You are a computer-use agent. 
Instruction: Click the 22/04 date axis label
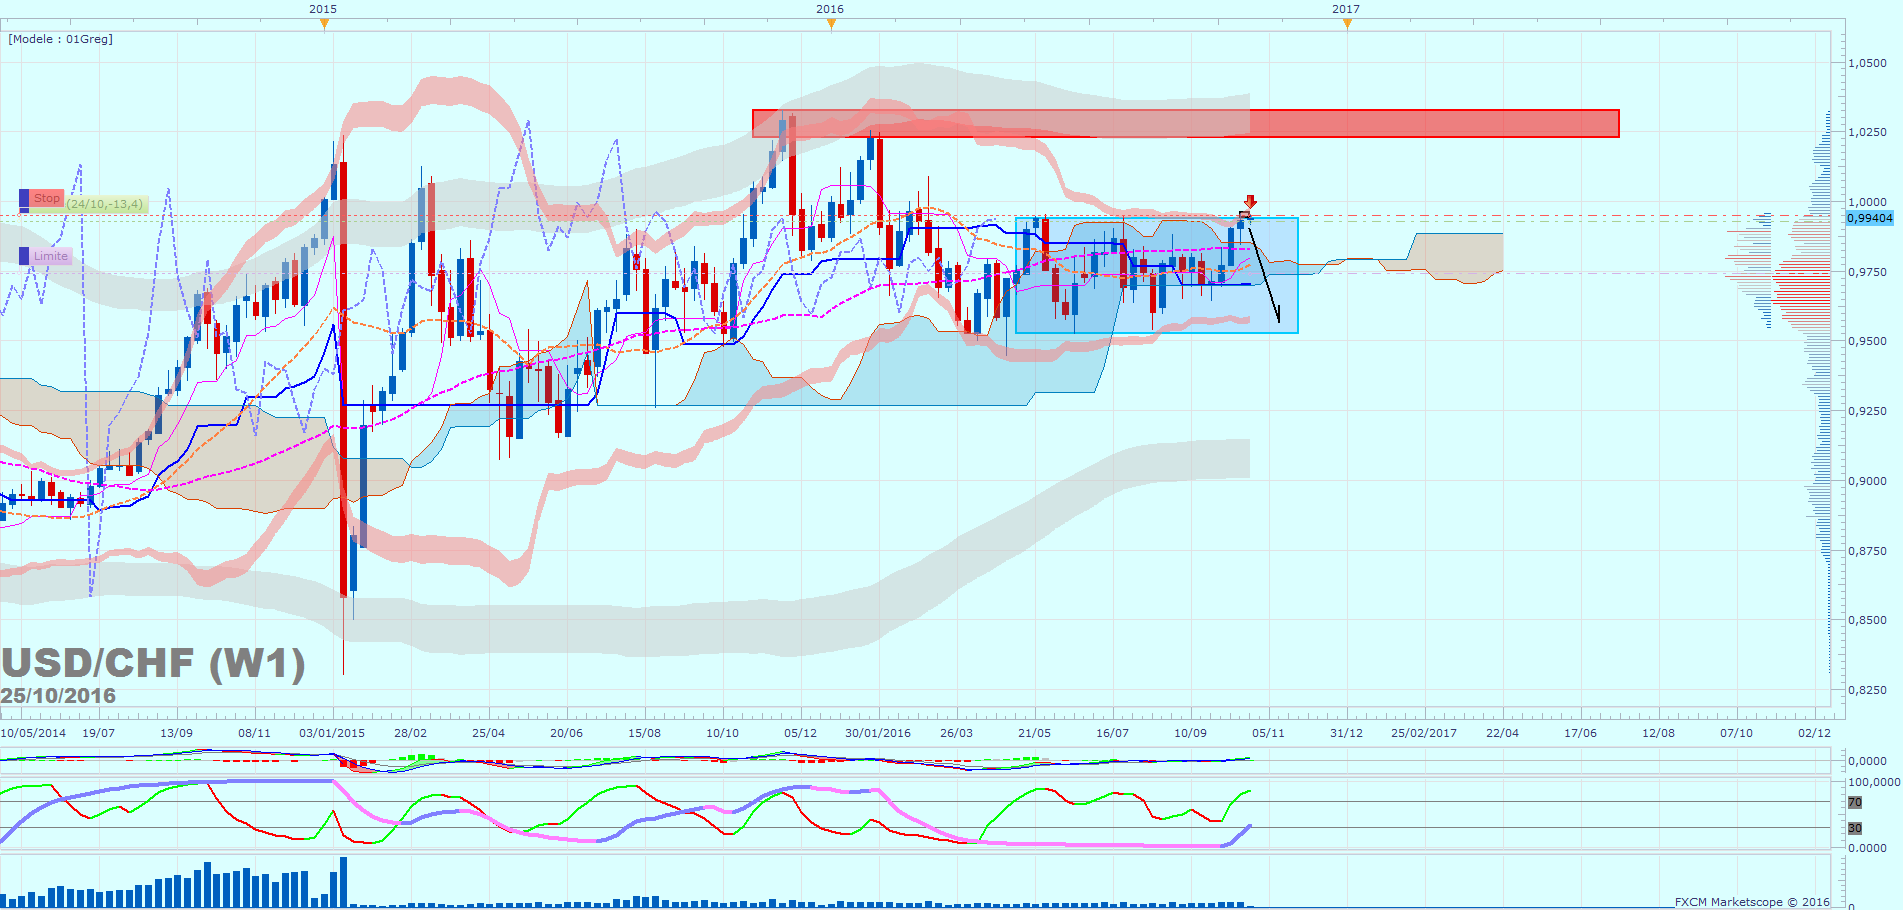click(1502, 733)
